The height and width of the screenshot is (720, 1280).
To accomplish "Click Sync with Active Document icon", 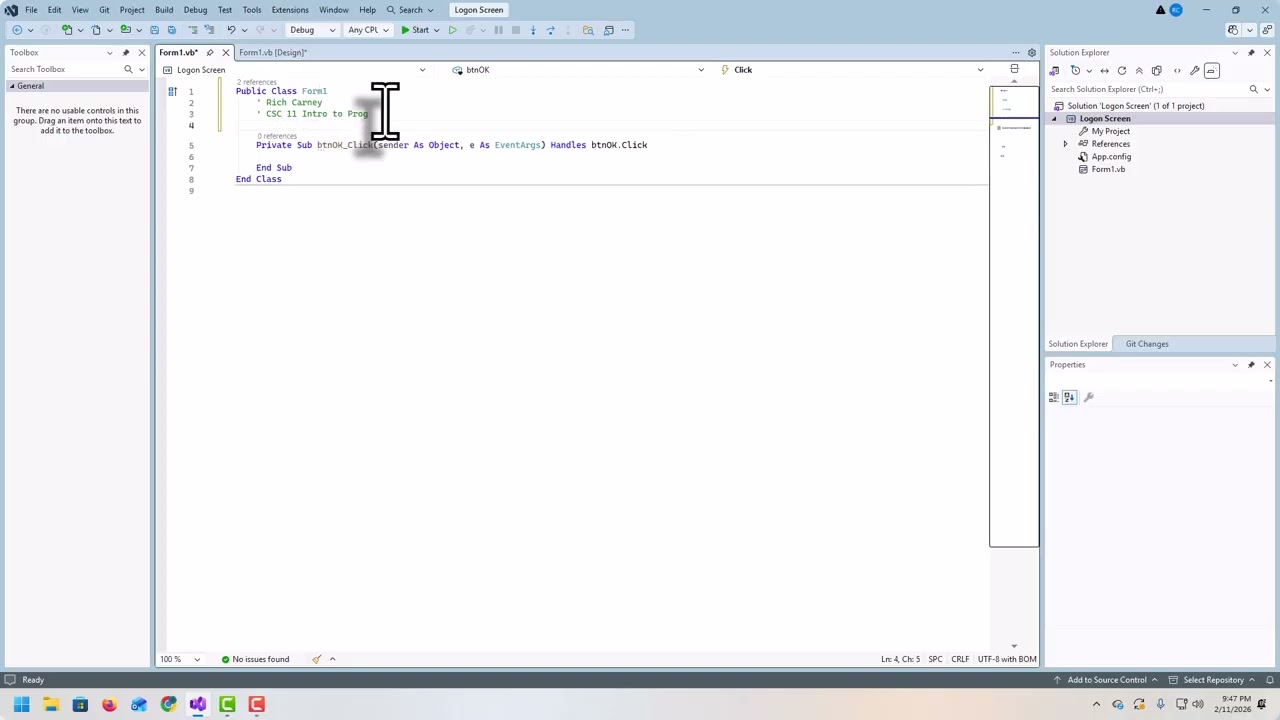I will point(1104,71).
